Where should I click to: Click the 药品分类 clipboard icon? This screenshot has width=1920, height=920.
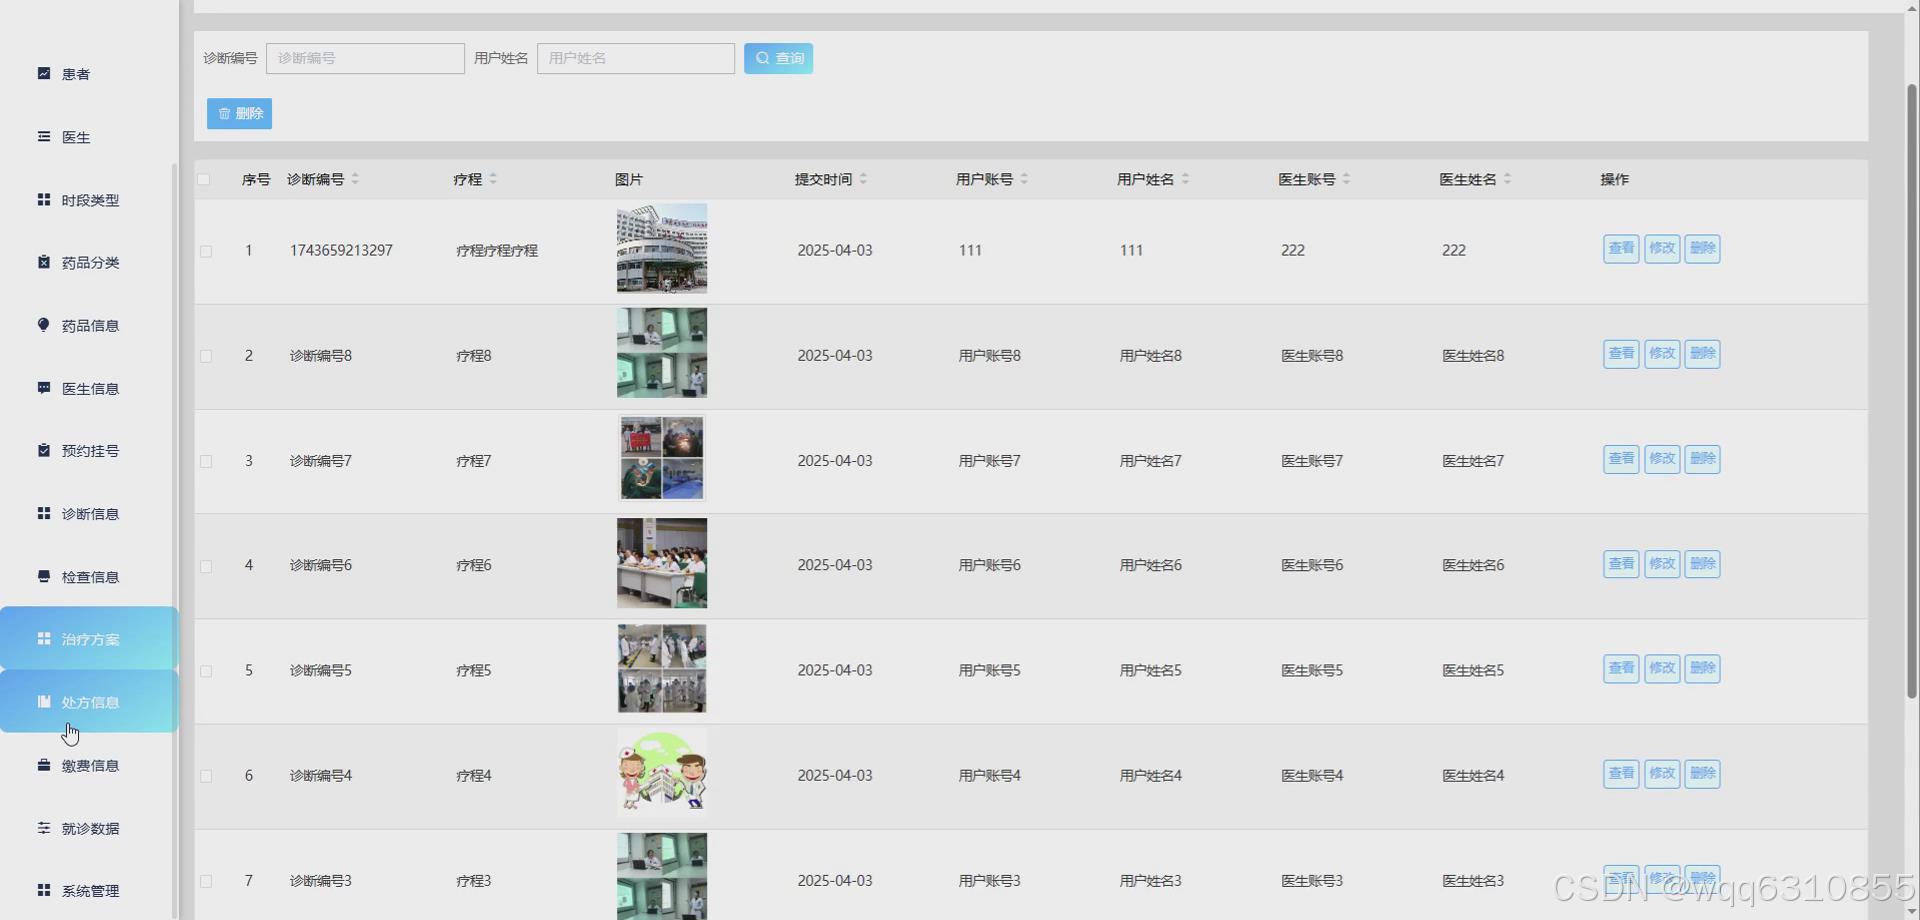click(x=44, y=261)
